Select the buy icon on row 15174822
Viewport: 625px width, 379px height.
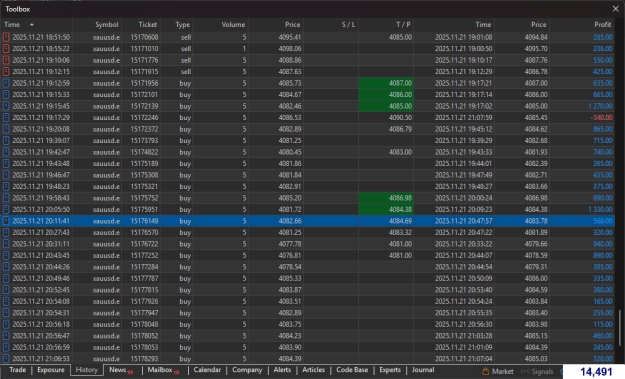[6, 152]
